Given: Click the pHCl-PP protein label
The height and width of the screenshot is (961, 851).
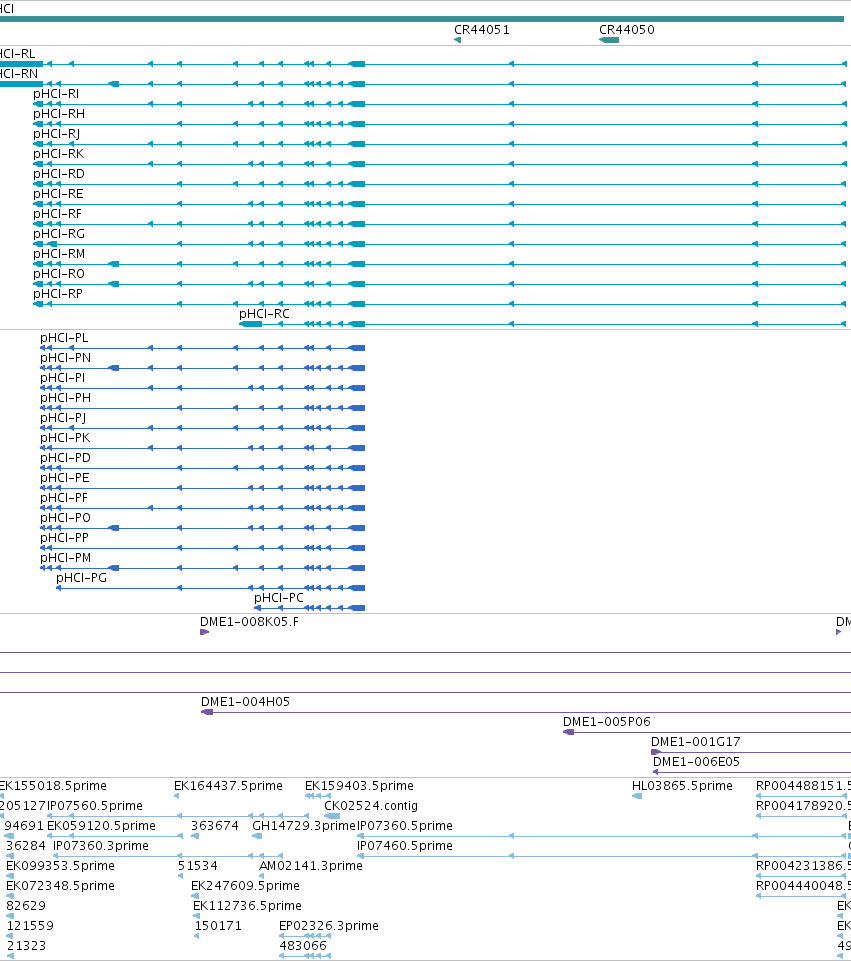Looking at the screenshot, I should click(64, 538).
